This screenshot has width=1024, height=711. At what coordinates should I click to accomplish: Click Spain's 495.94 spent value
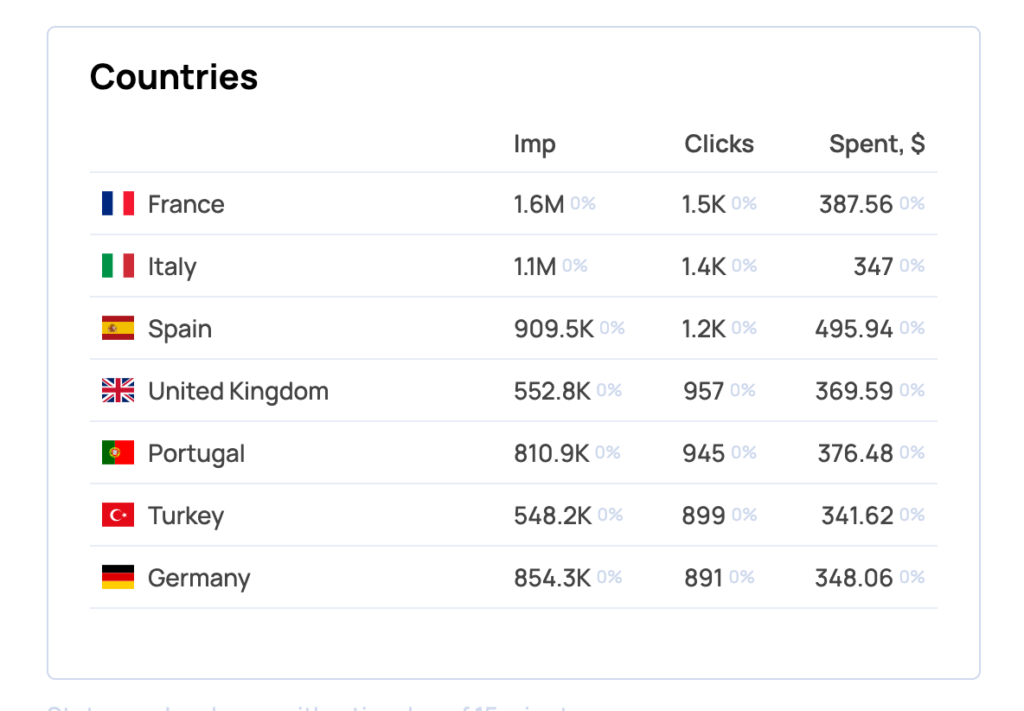coord(854,329)
